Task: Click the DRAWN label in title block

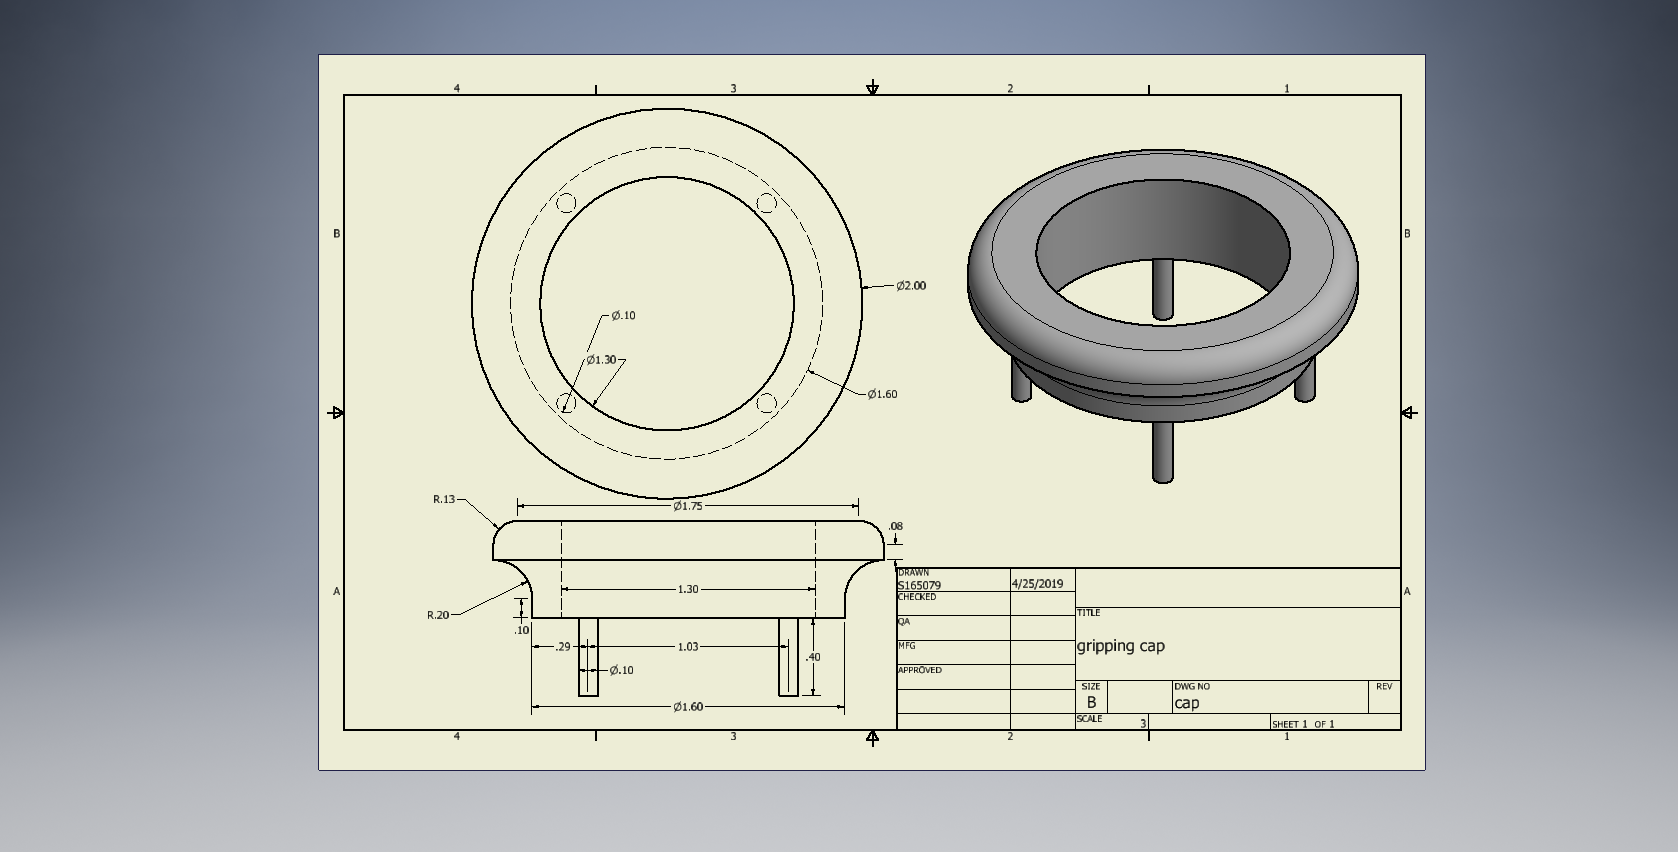Action: [914, 573]
